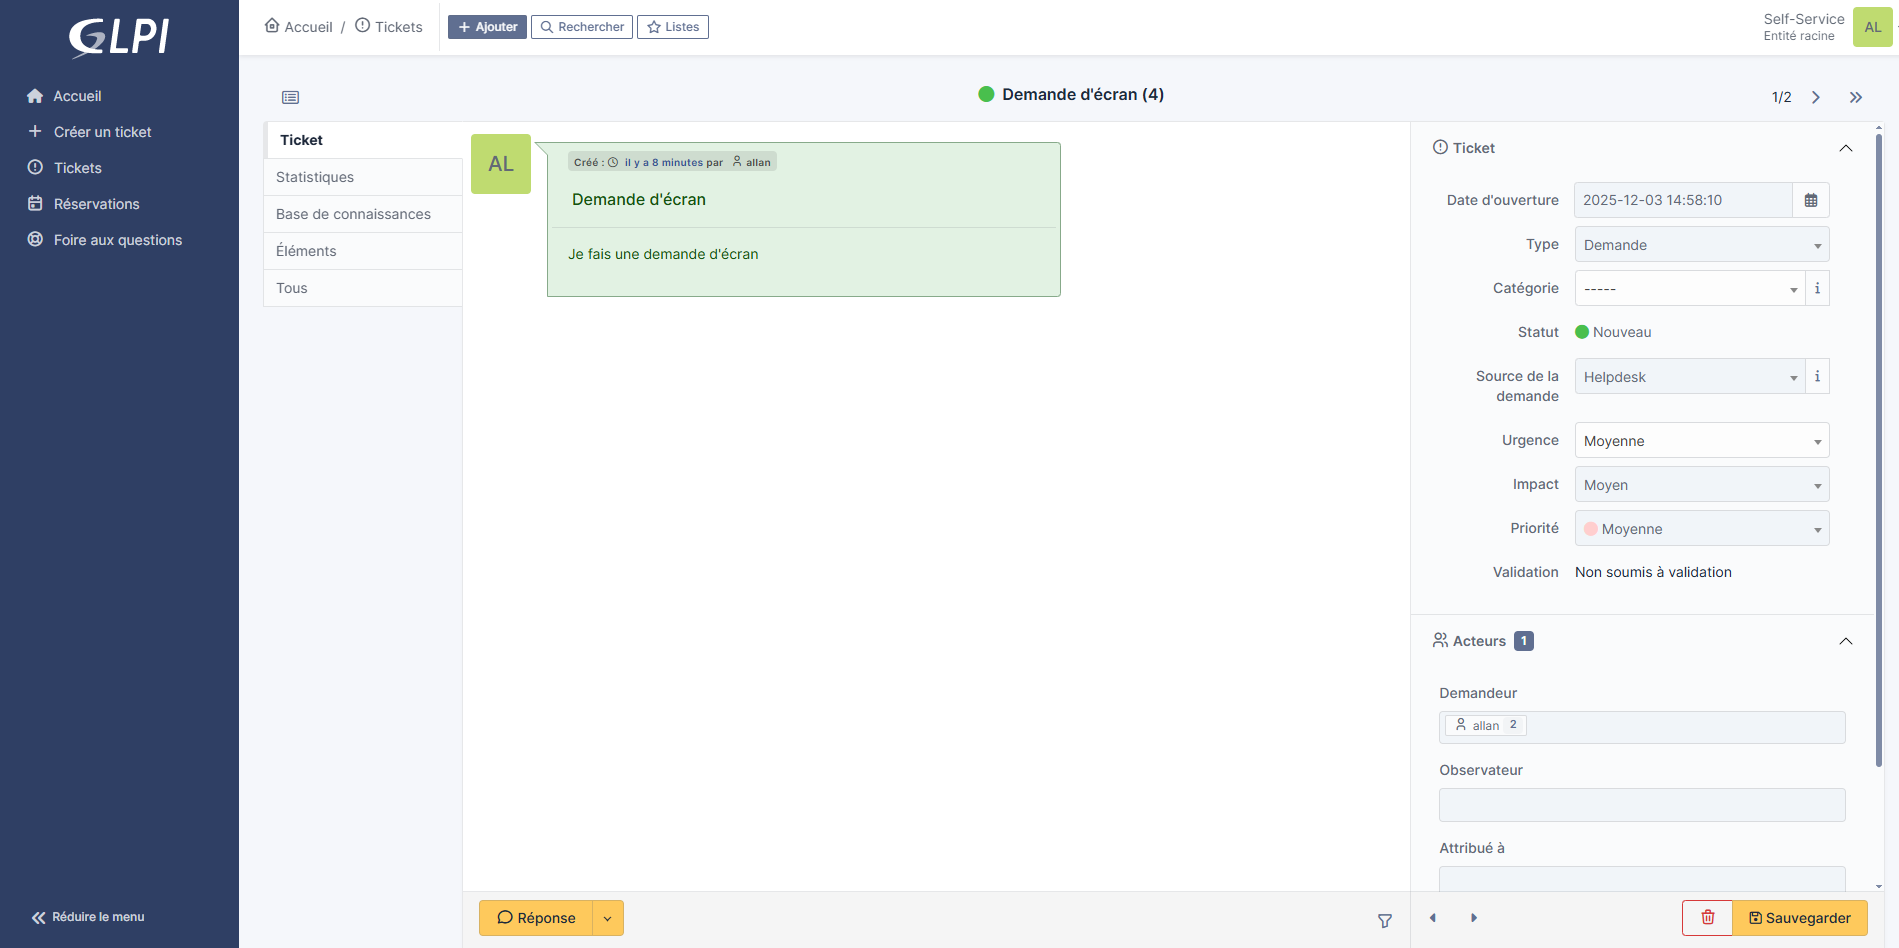The image size is (1899, 948).
Task: Click the Observateur input field
Action: (1641, 805)
